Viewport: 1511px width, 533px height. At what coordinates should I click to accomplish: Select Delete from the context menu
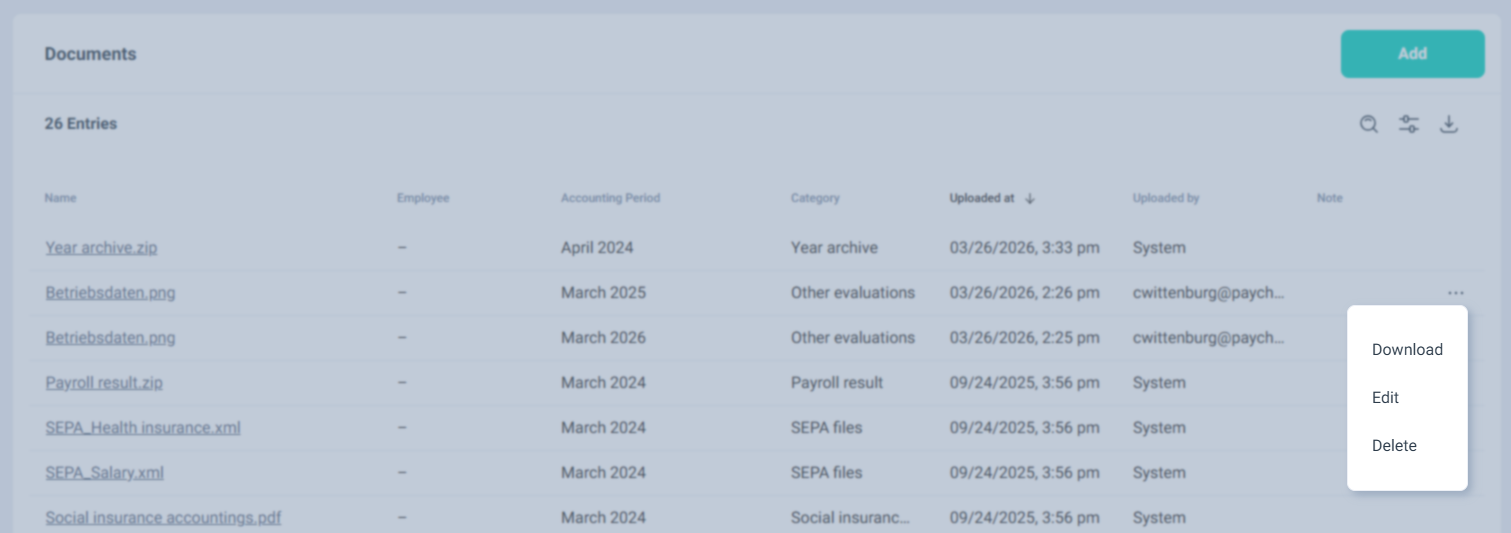pyautogui.click(x=1394, y=446)
